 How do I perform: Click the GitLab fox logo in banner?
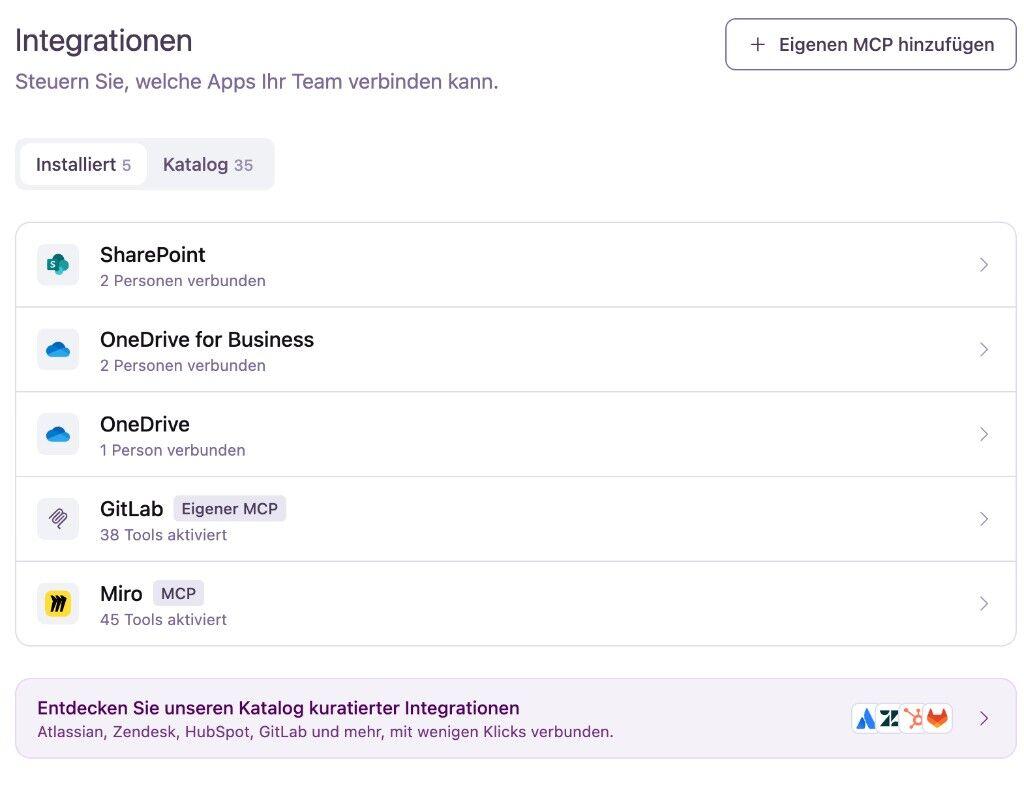click(x=938, y=719)
